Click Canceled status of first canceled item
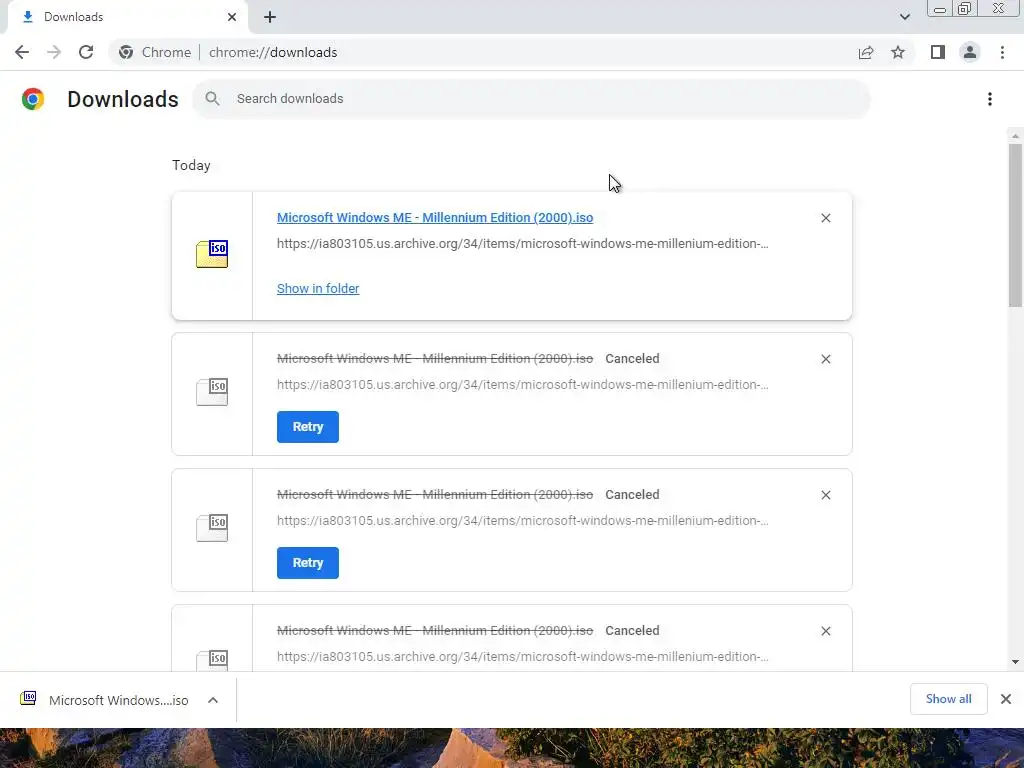This screenshot has width=1024, height=768. coord(632,359)
